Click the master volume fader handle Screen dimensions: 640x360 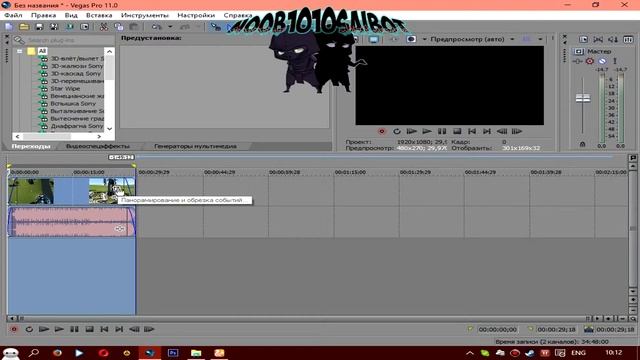click(x=583, y=98)
